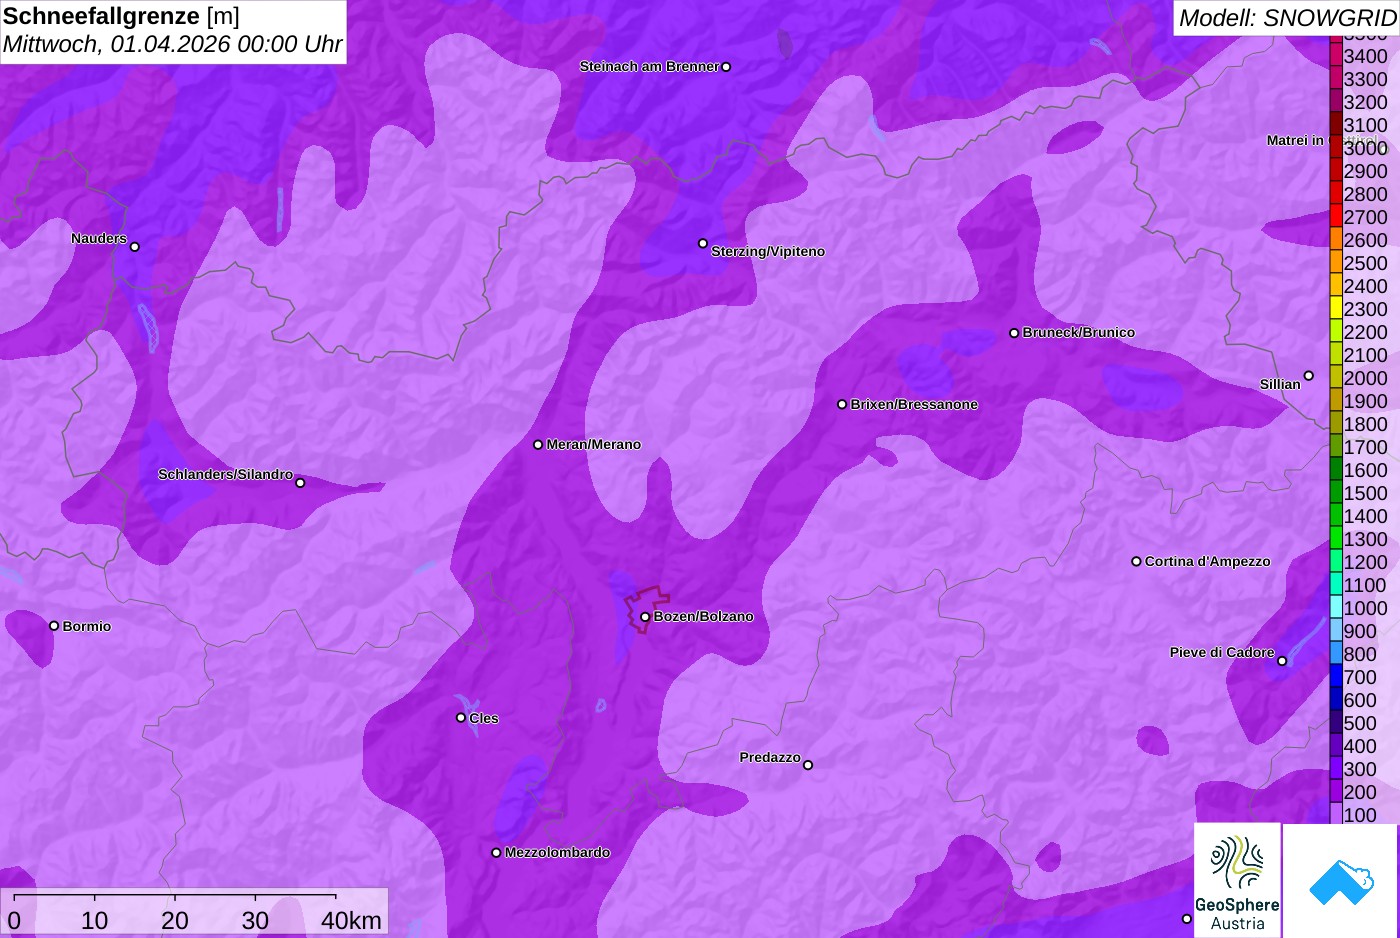
Task: Select the "20" scale bar label
Action: pos(175,921)
